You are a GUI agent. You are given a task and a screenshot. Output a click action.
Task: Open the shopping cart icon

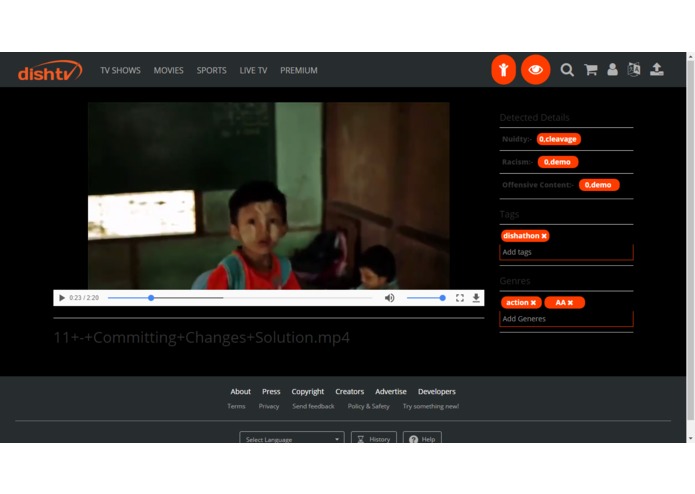(590, 70)
